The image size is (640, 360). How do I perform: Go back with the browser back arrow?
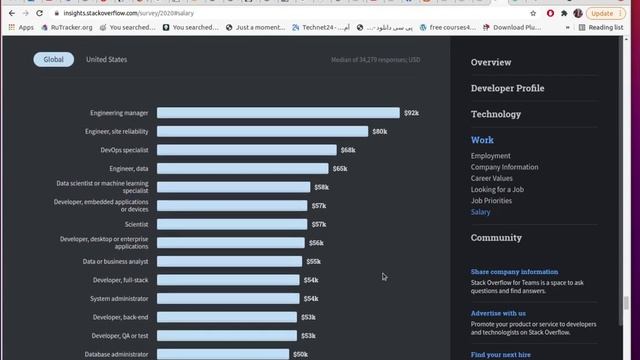click(x=12, y=13)
